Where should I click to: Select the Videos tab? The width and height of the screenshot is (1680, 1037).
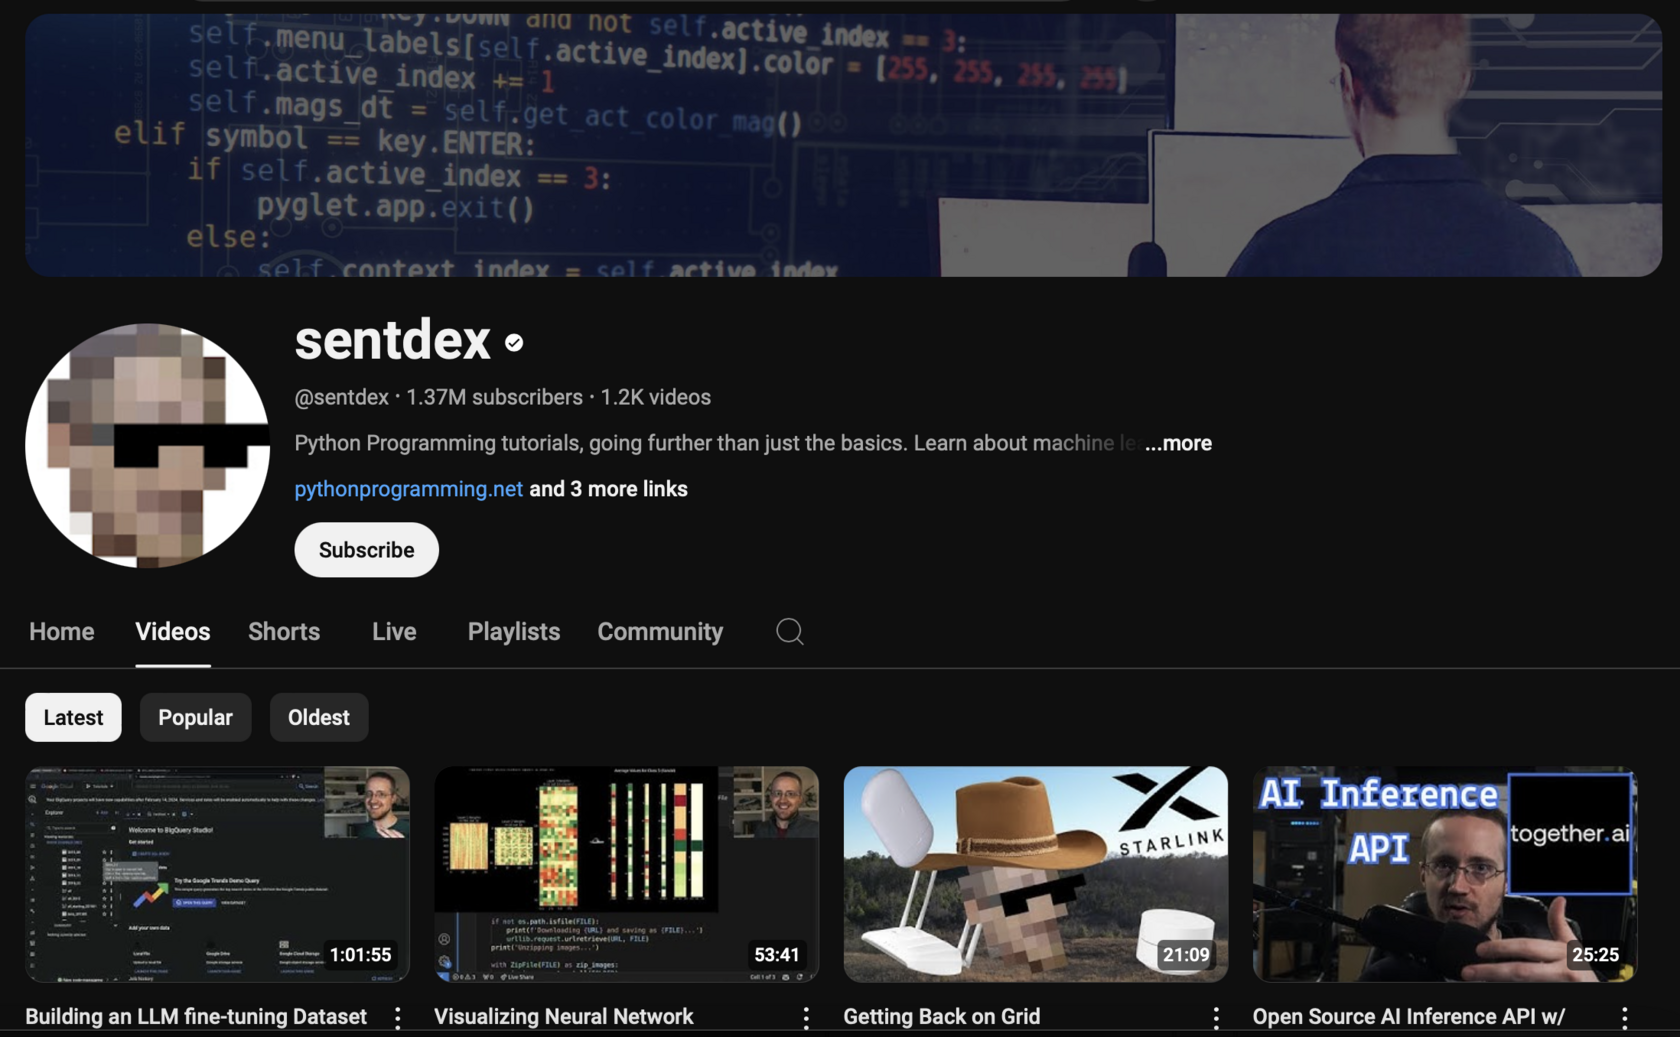click(x=173, y=631)
